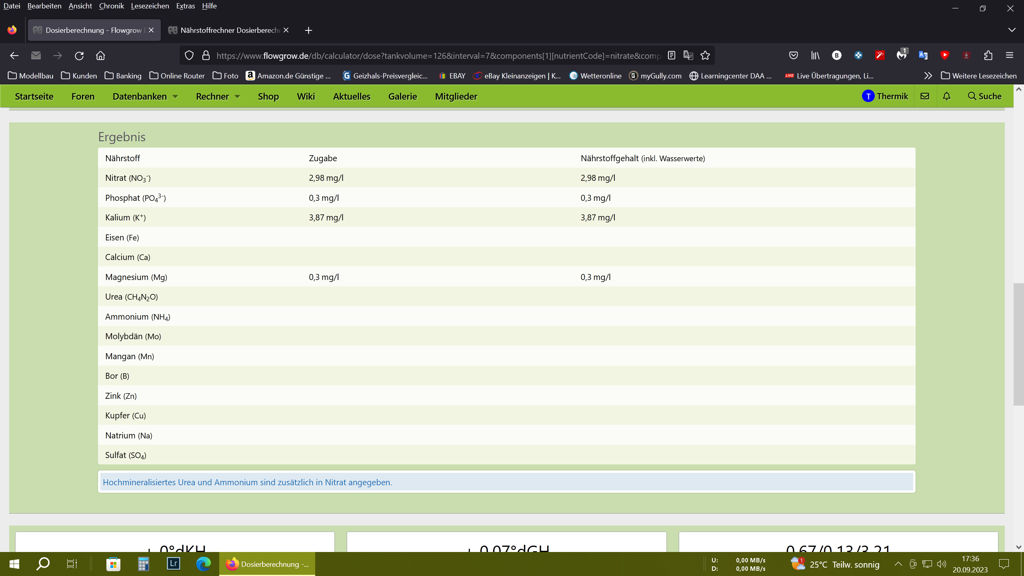Open the calculator app in taskbar
This screenshot has height=576, width=1024.
[143, 564]
